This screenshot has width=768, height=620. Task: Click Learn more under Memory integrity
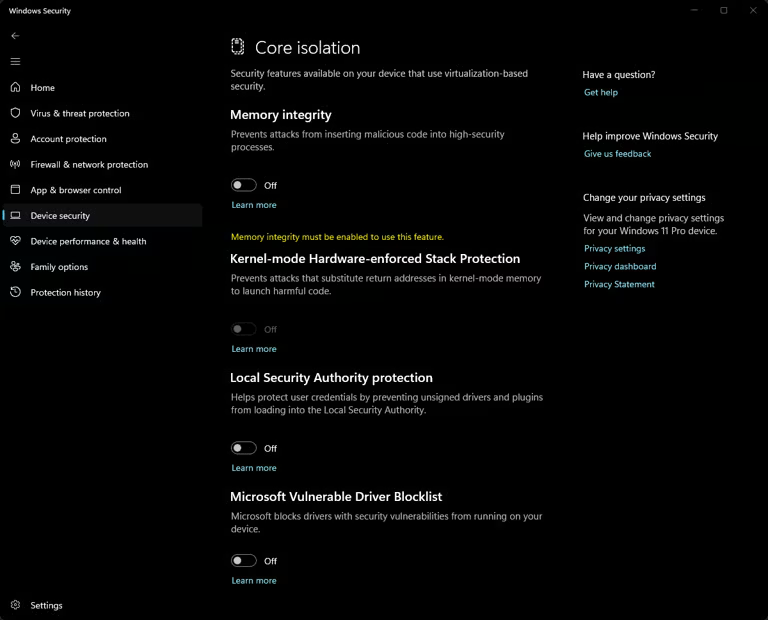tap(254, 205)
